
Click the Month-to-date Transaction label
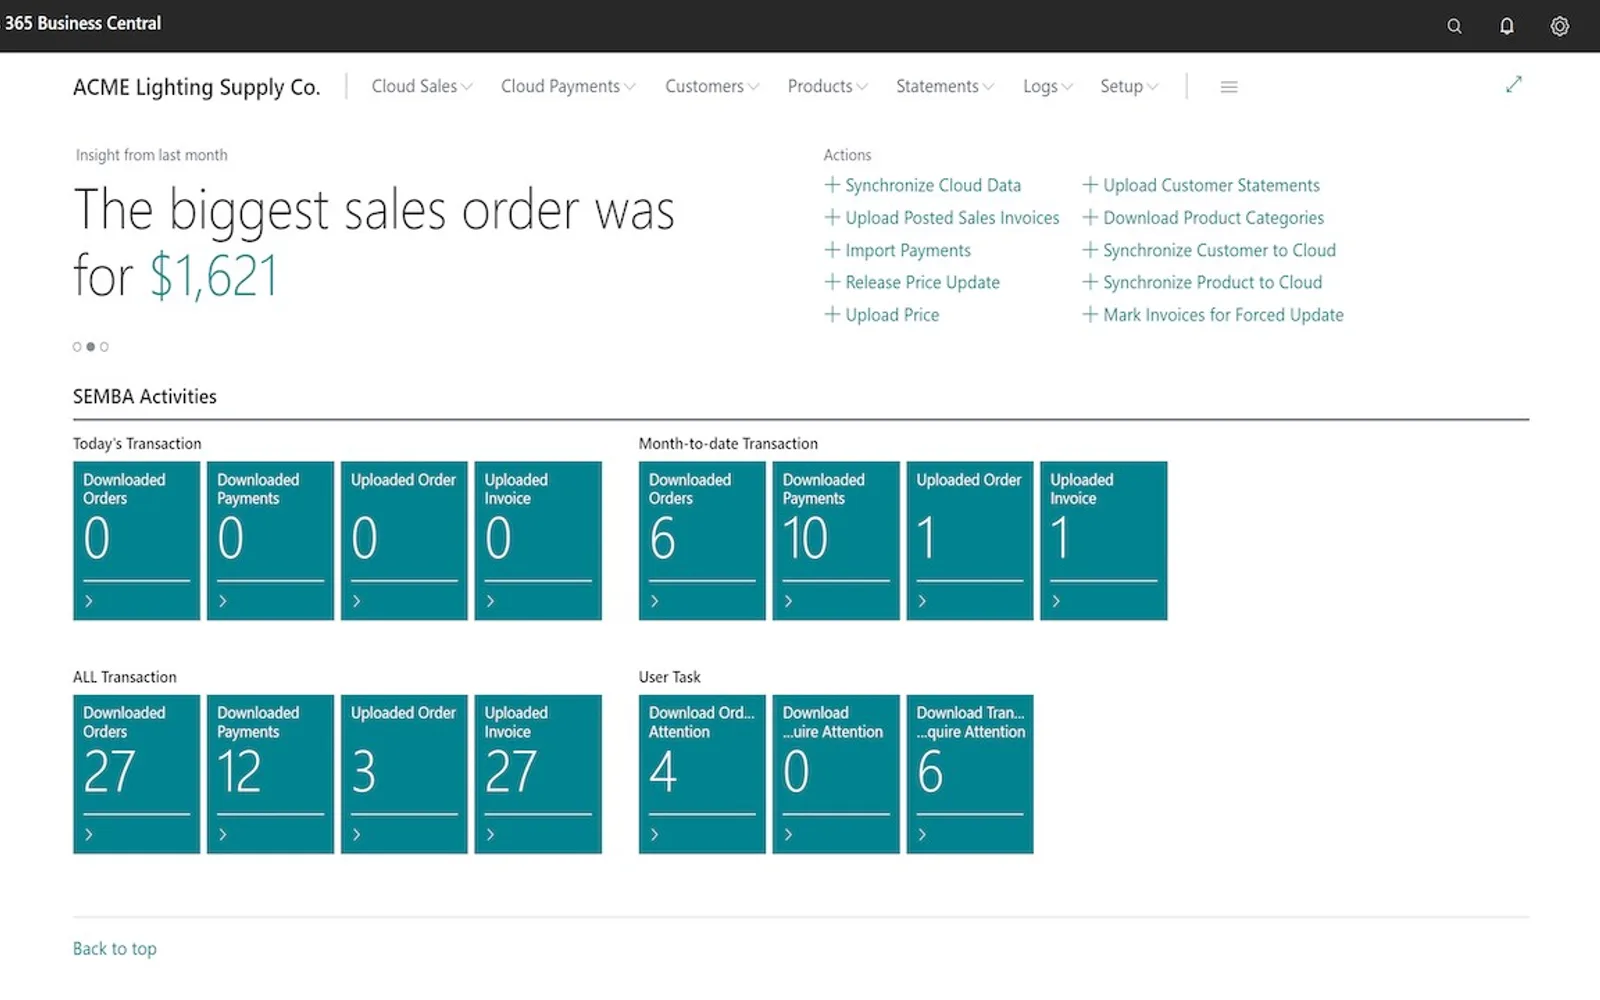(728, 443)
